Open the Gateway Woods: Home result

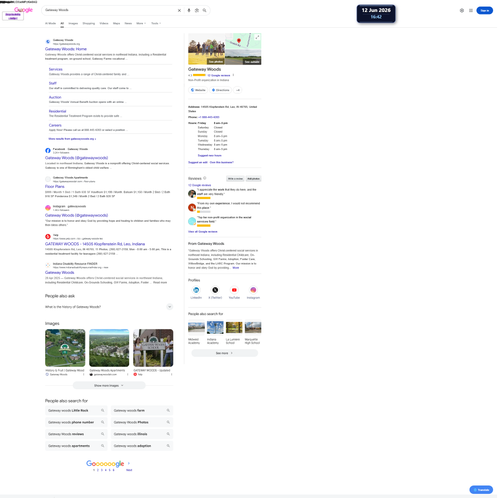point(66,49)
